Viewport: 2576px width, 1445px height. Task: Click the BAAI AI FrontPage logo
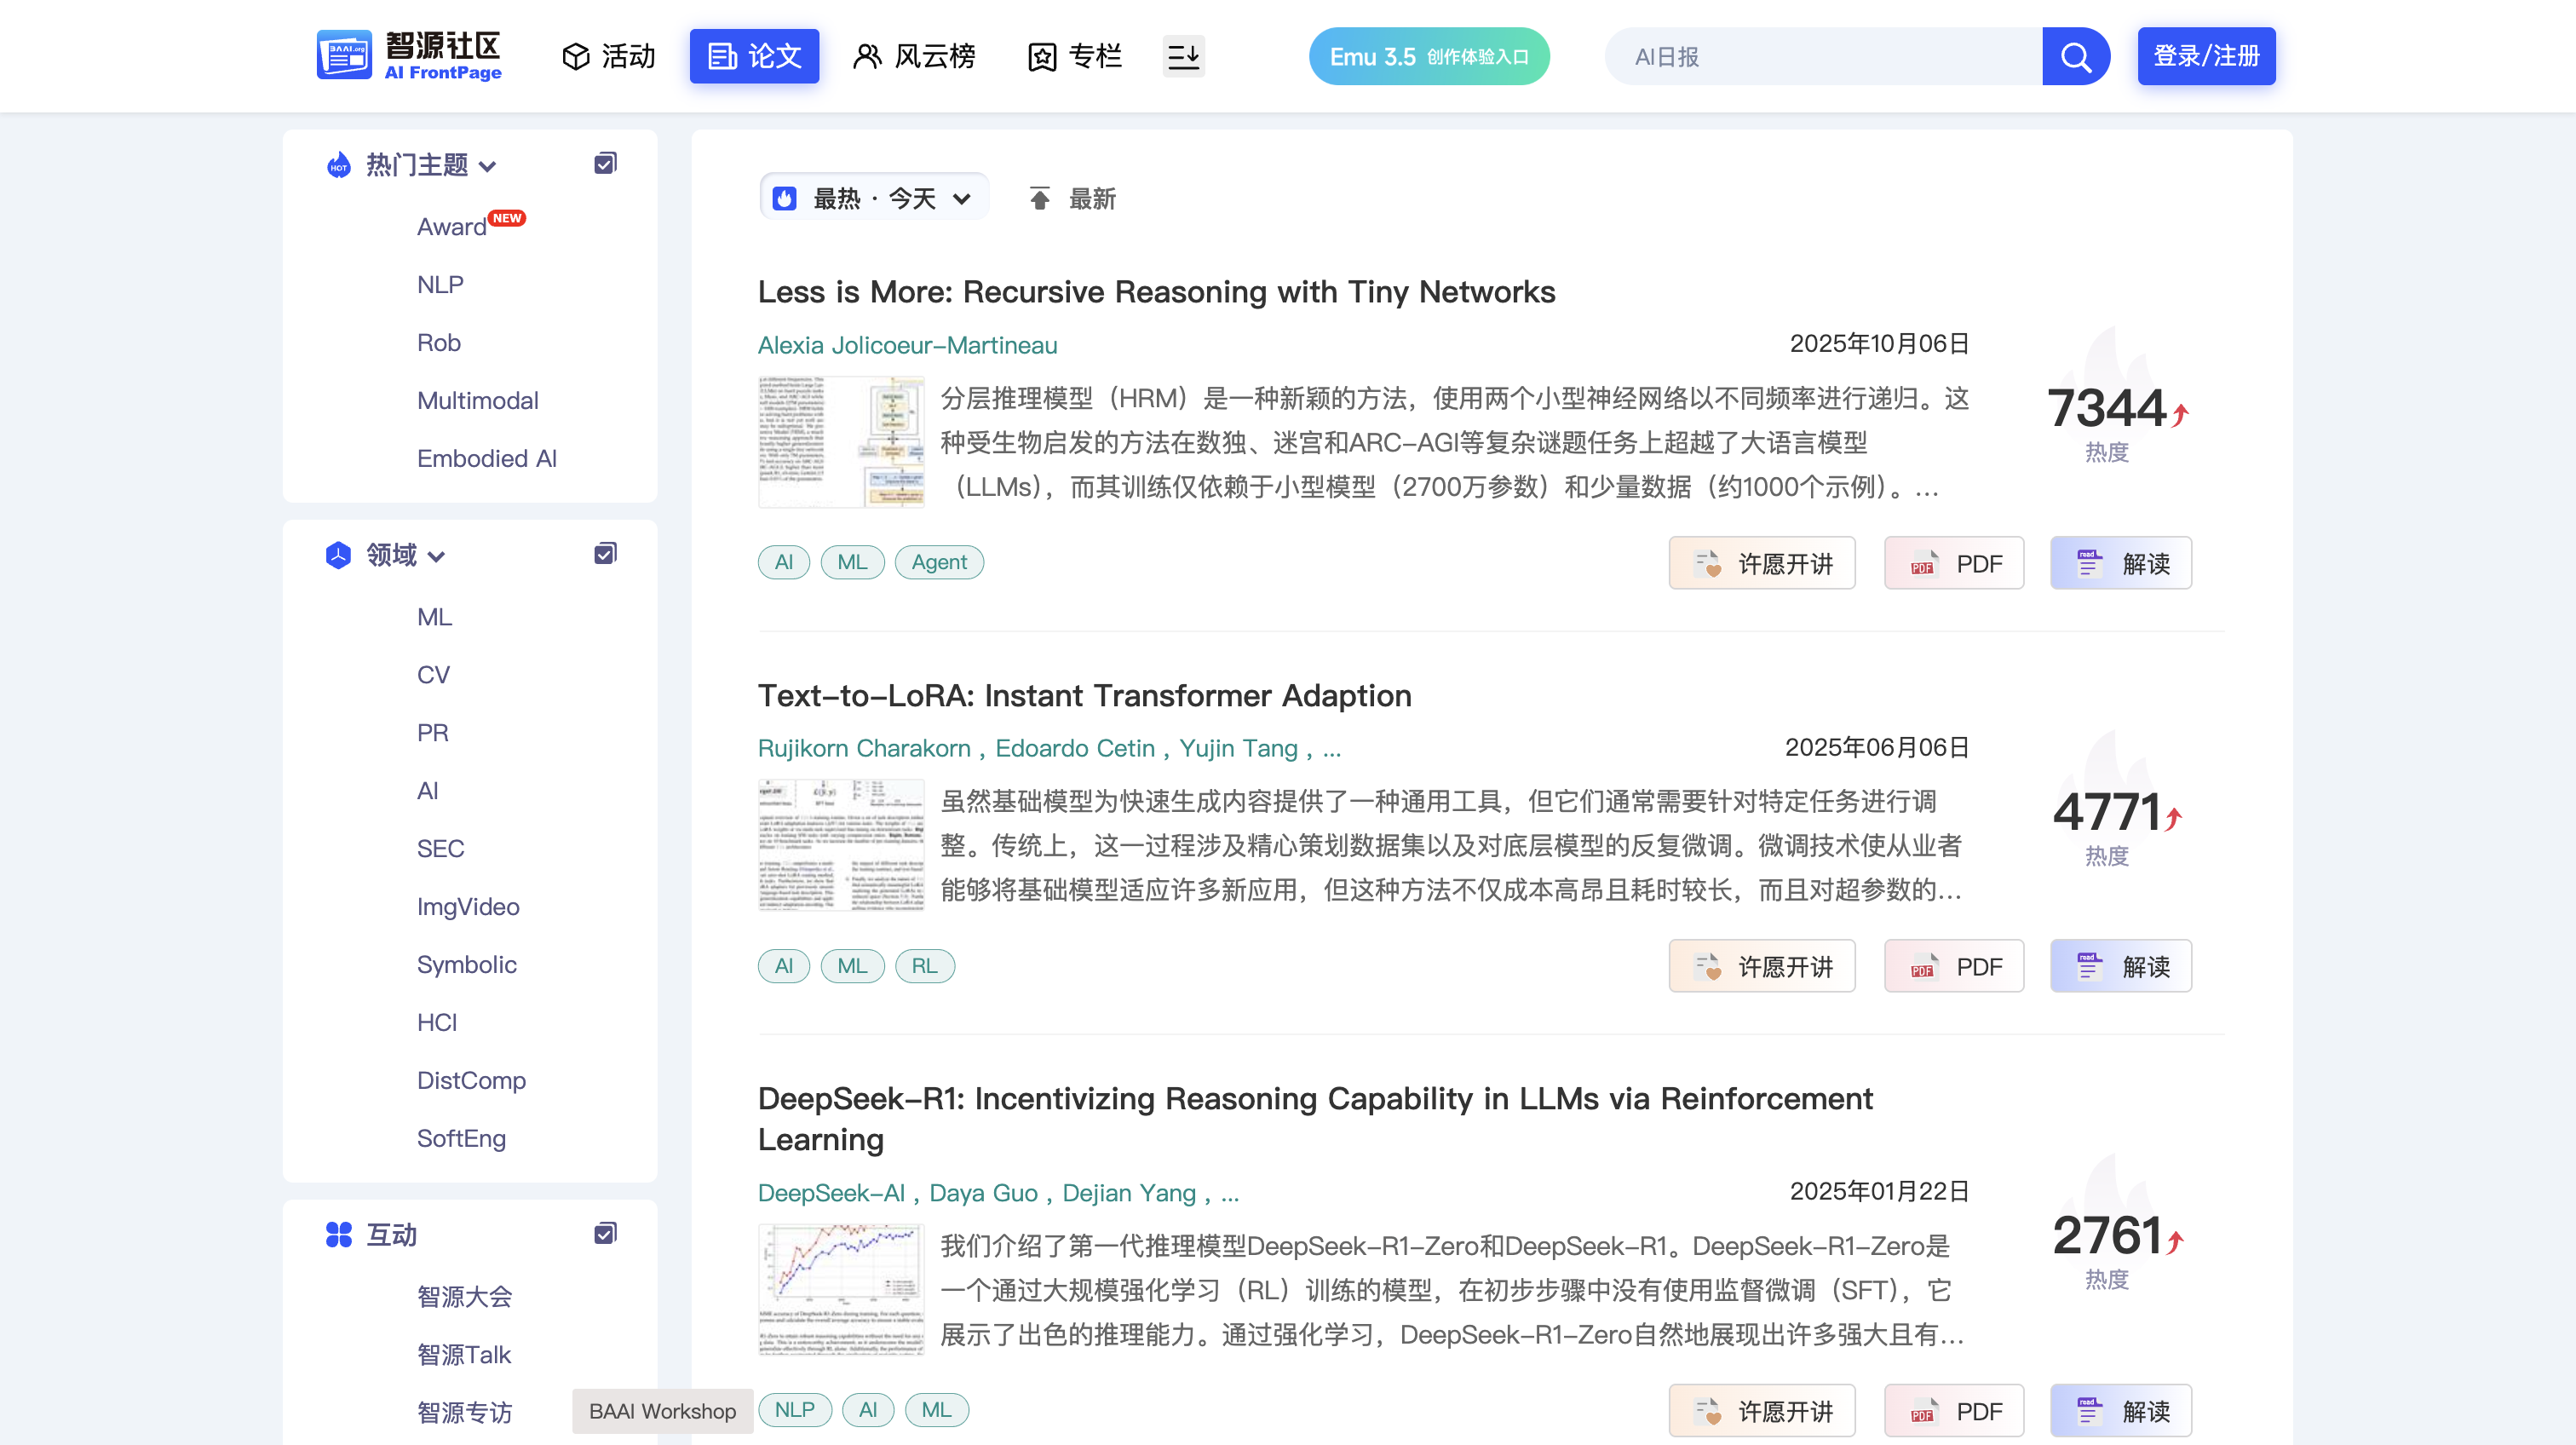tap(409, 56)
